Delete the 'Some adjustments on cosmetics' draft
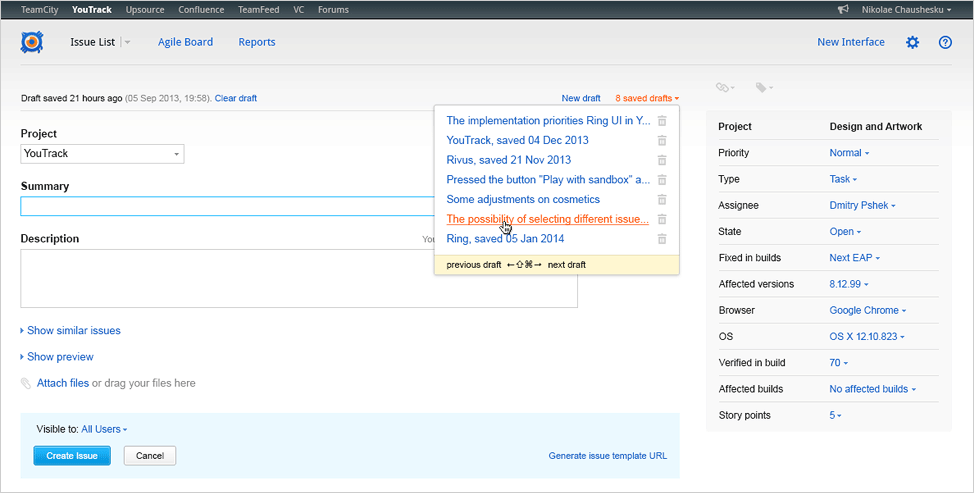 662,199
